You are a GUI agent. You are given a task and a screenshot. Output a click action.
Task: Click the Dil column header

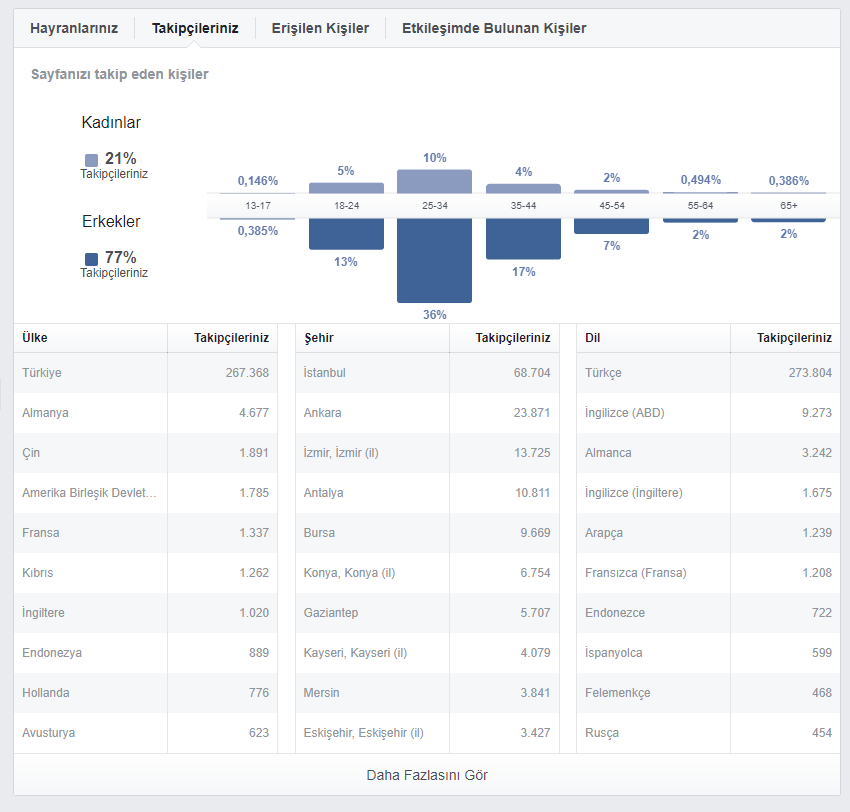click(593, 338)
